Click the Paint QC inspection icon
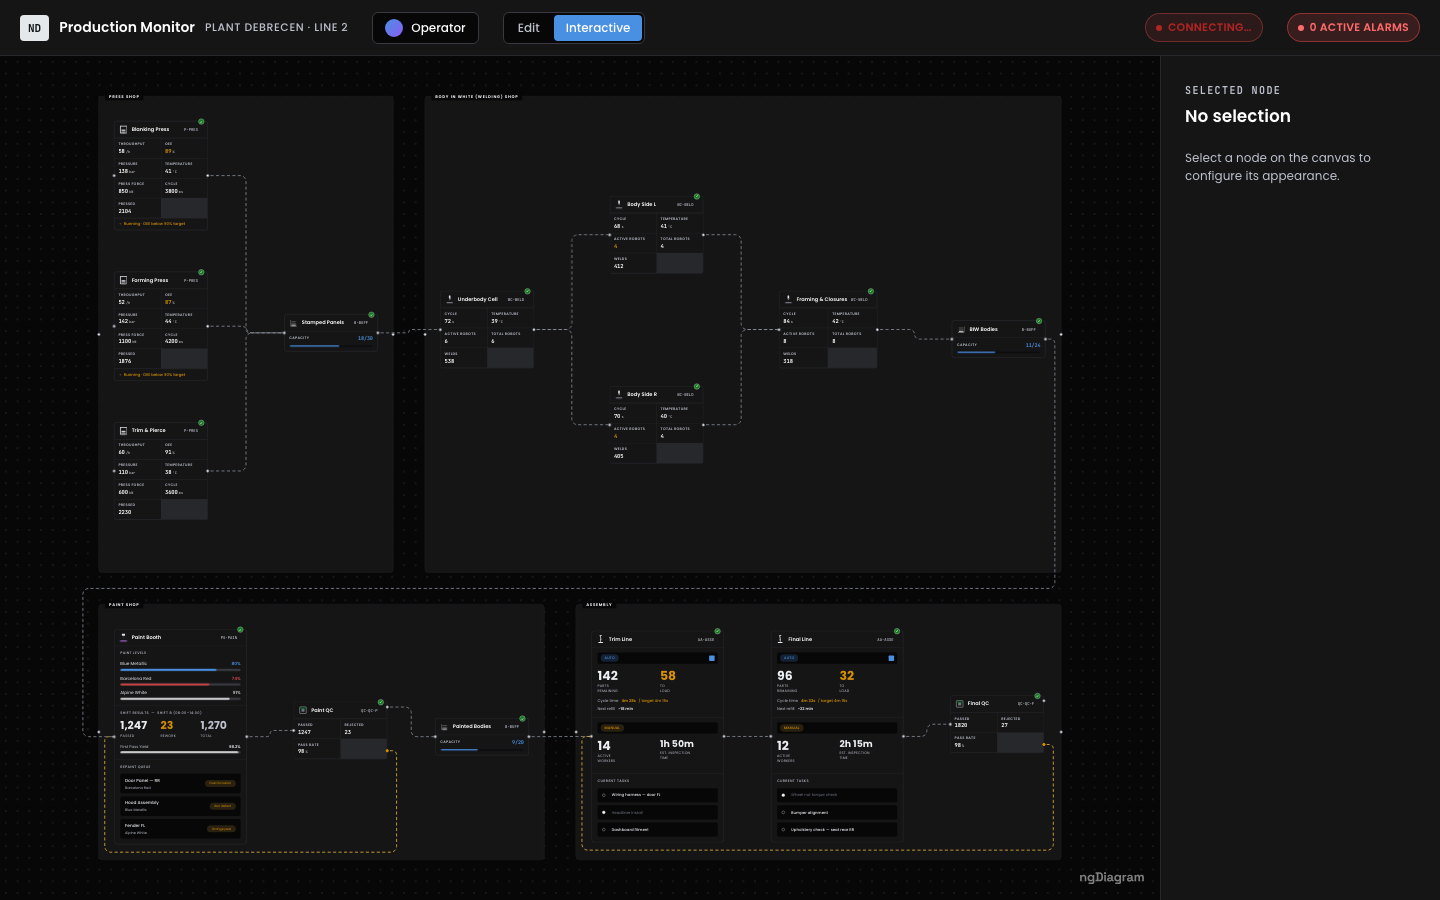 point(303,710)
